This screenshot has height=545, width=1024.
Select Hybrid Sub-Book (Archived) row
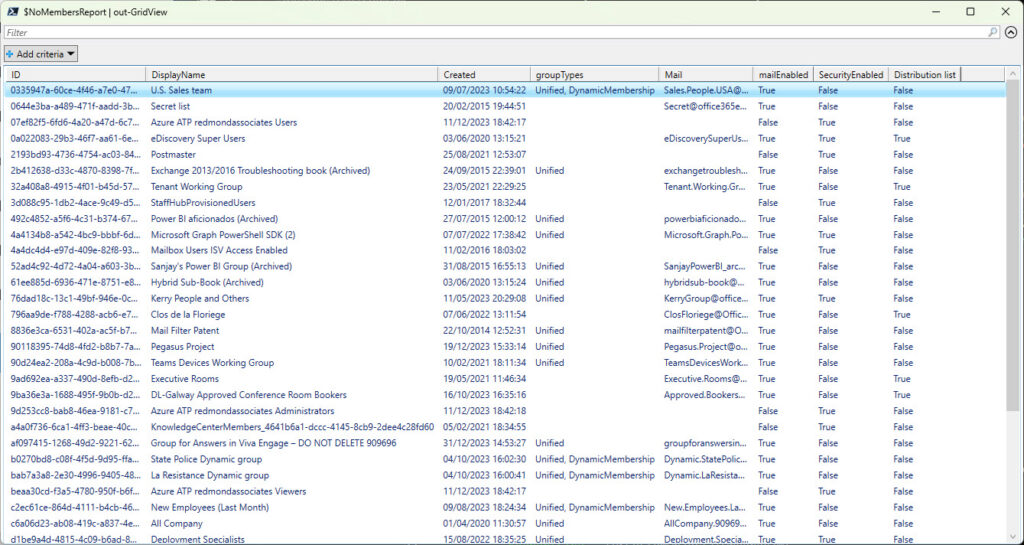coord(505,283)
